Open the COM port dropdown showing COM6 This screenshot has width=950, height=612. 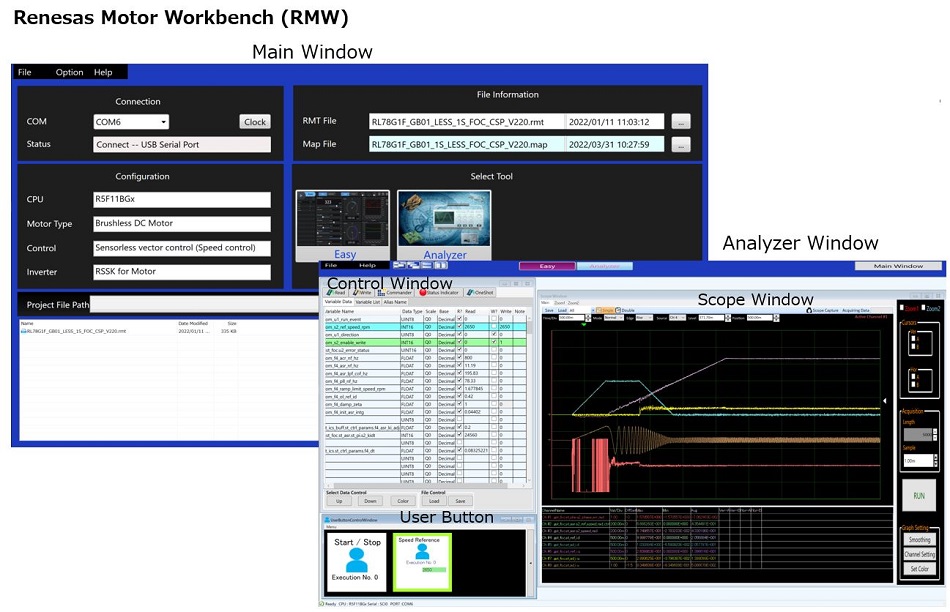click(131, 122)
